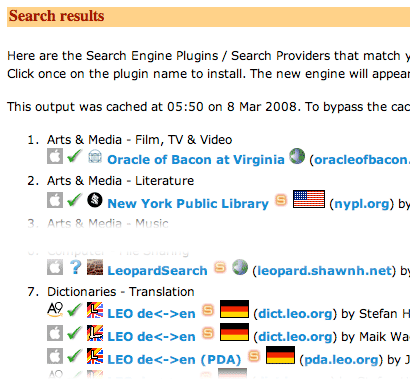The width and height of the screenshot is (410, 392).
Task: Install the Oracle of Bacon at Virginia plugin
Action: pos(196,160)
